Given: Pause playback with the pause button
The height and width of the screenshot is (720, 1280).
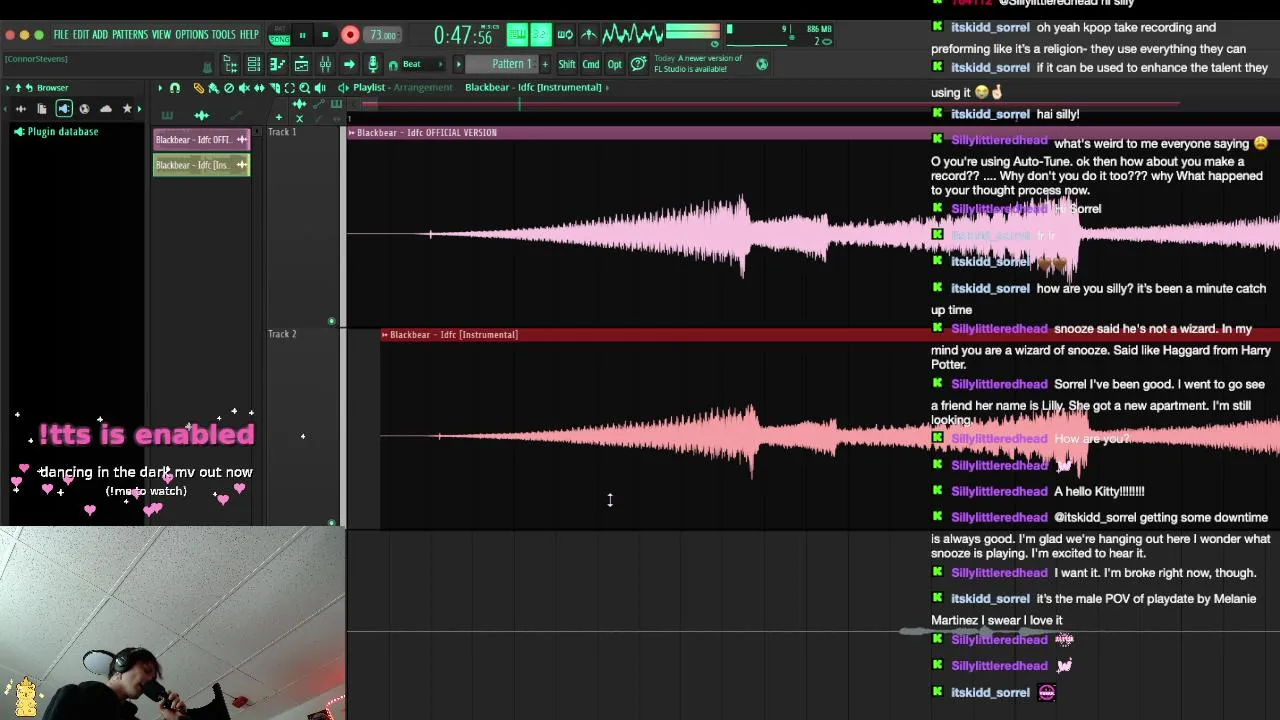Looking at the screenshot, I should [x=302, y=35].
